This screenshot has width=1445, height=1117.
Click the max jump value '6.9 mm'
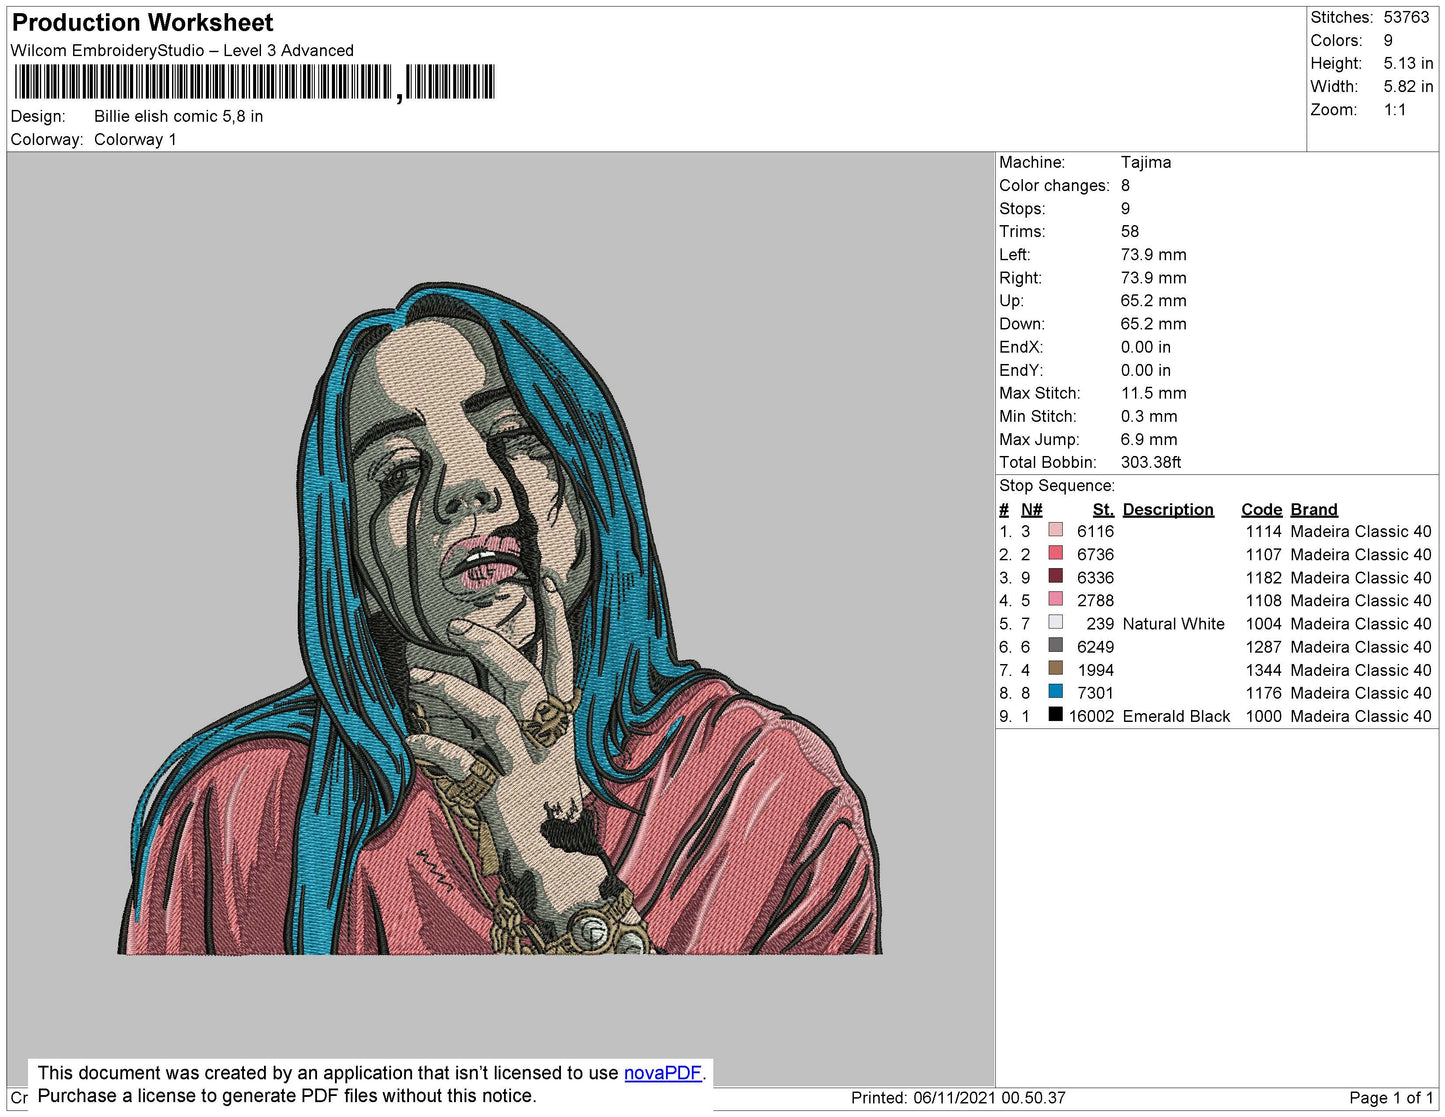[1149, 439]
